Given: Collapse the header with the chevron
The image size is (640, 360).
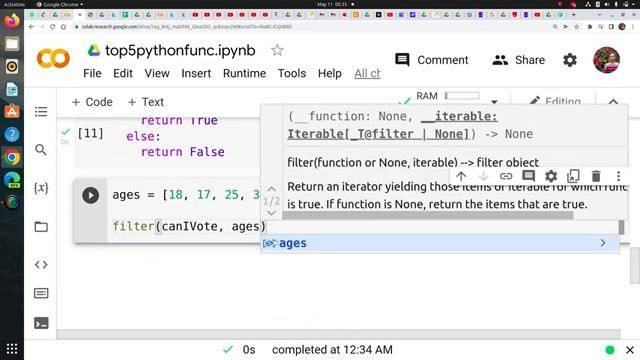Looking at the screenshot, I should pos(613,102).
